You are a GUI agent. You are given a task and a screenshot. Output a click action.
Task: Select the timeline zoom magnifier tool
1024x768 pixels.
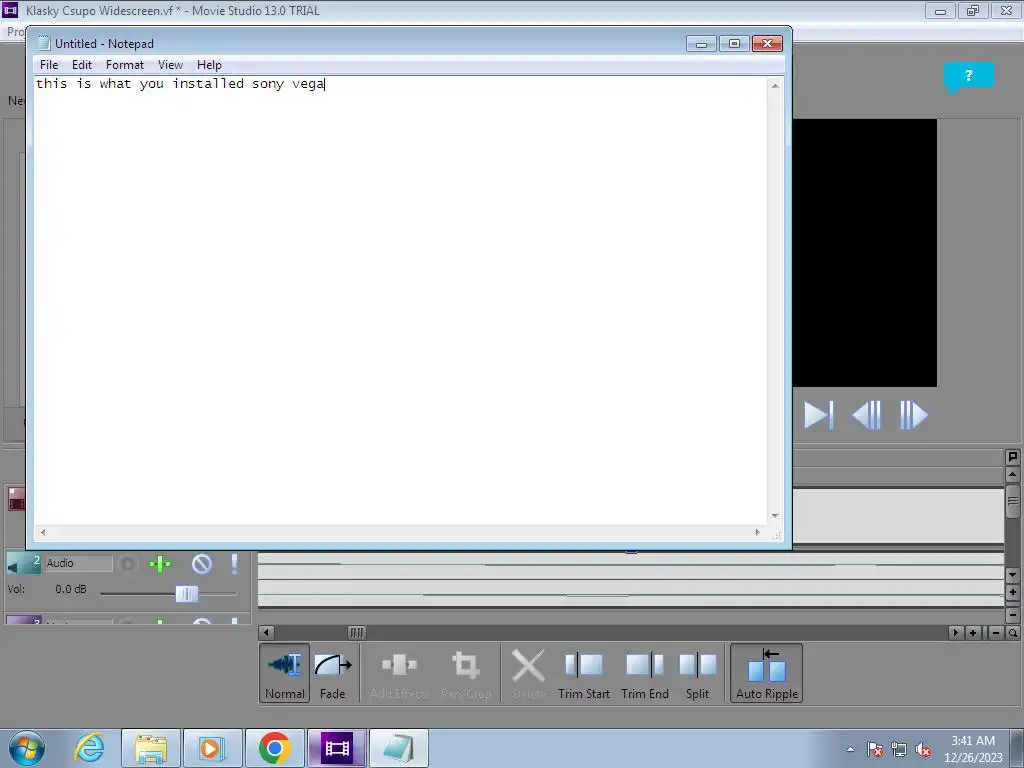pyautogui.click(x=1013, y=632)
